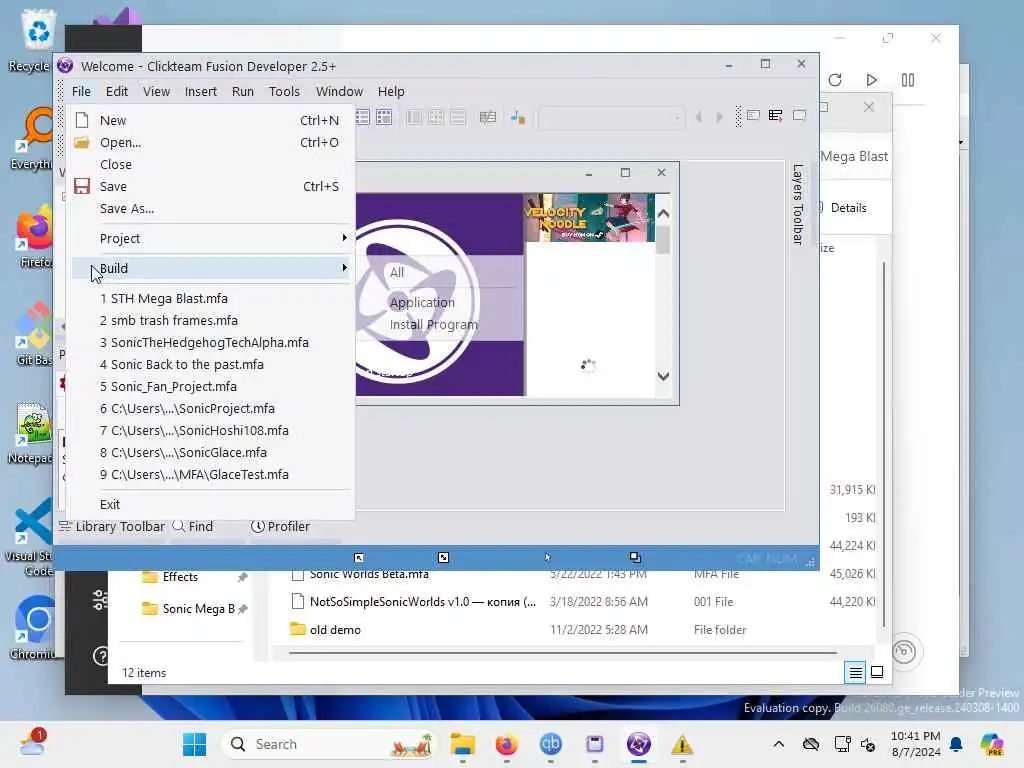Switch Explorer to large thumbnails view icon
Image resolution: width=1024 pixels, height=768 pixels.
pyautogui.click(x=877, y=672)
